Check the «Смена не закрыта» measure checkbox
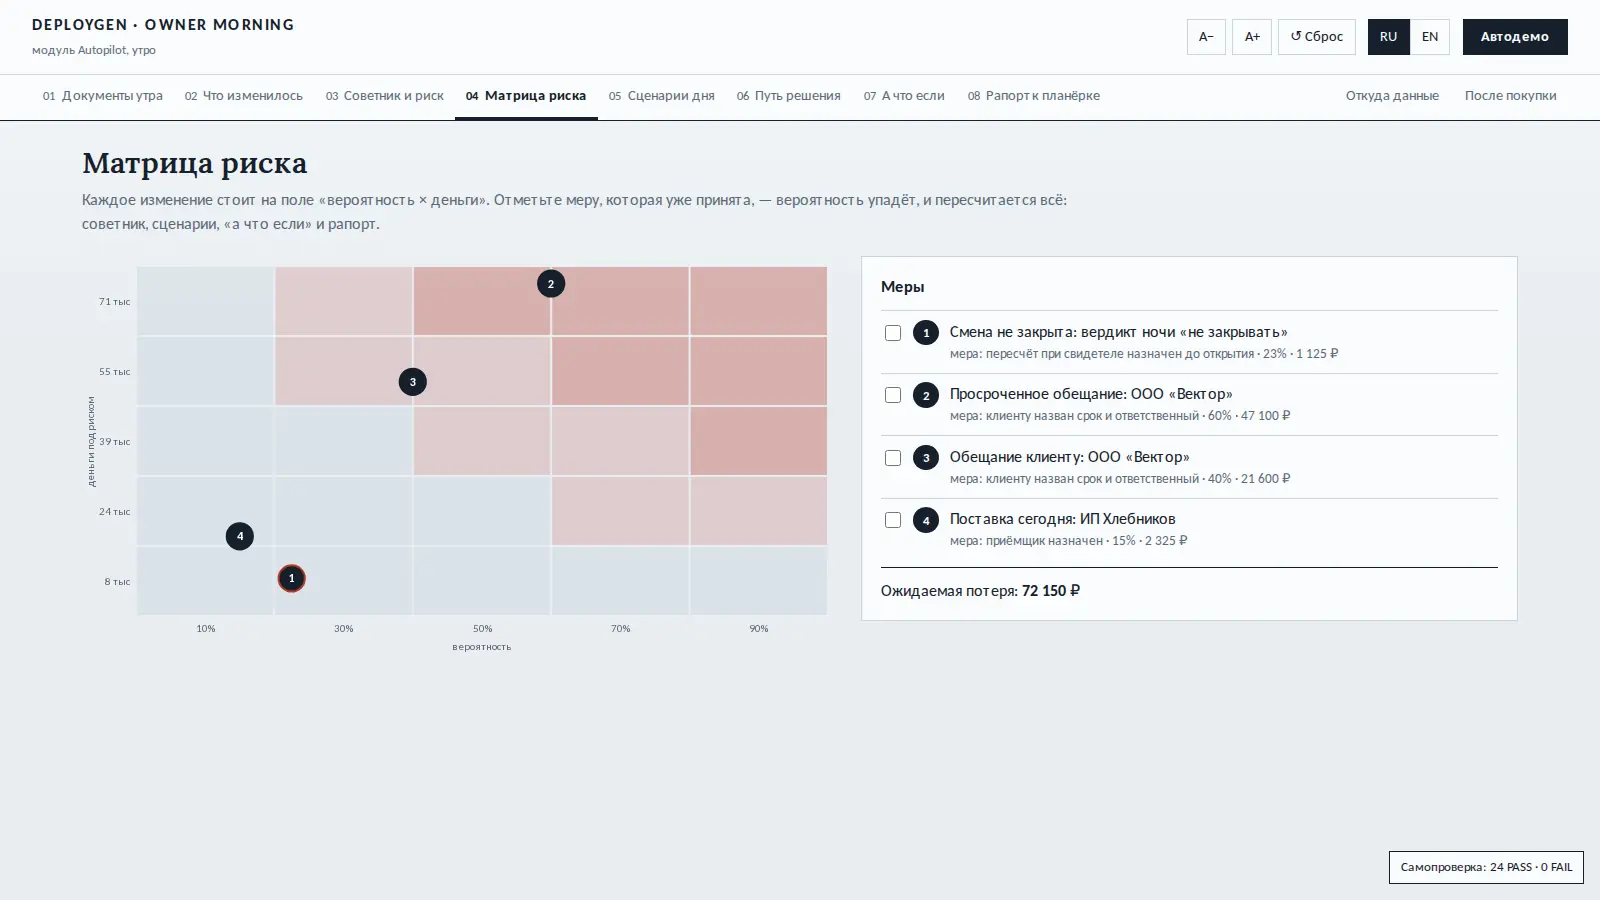This screenshot has width=1600, height=900. click(893, 333)
